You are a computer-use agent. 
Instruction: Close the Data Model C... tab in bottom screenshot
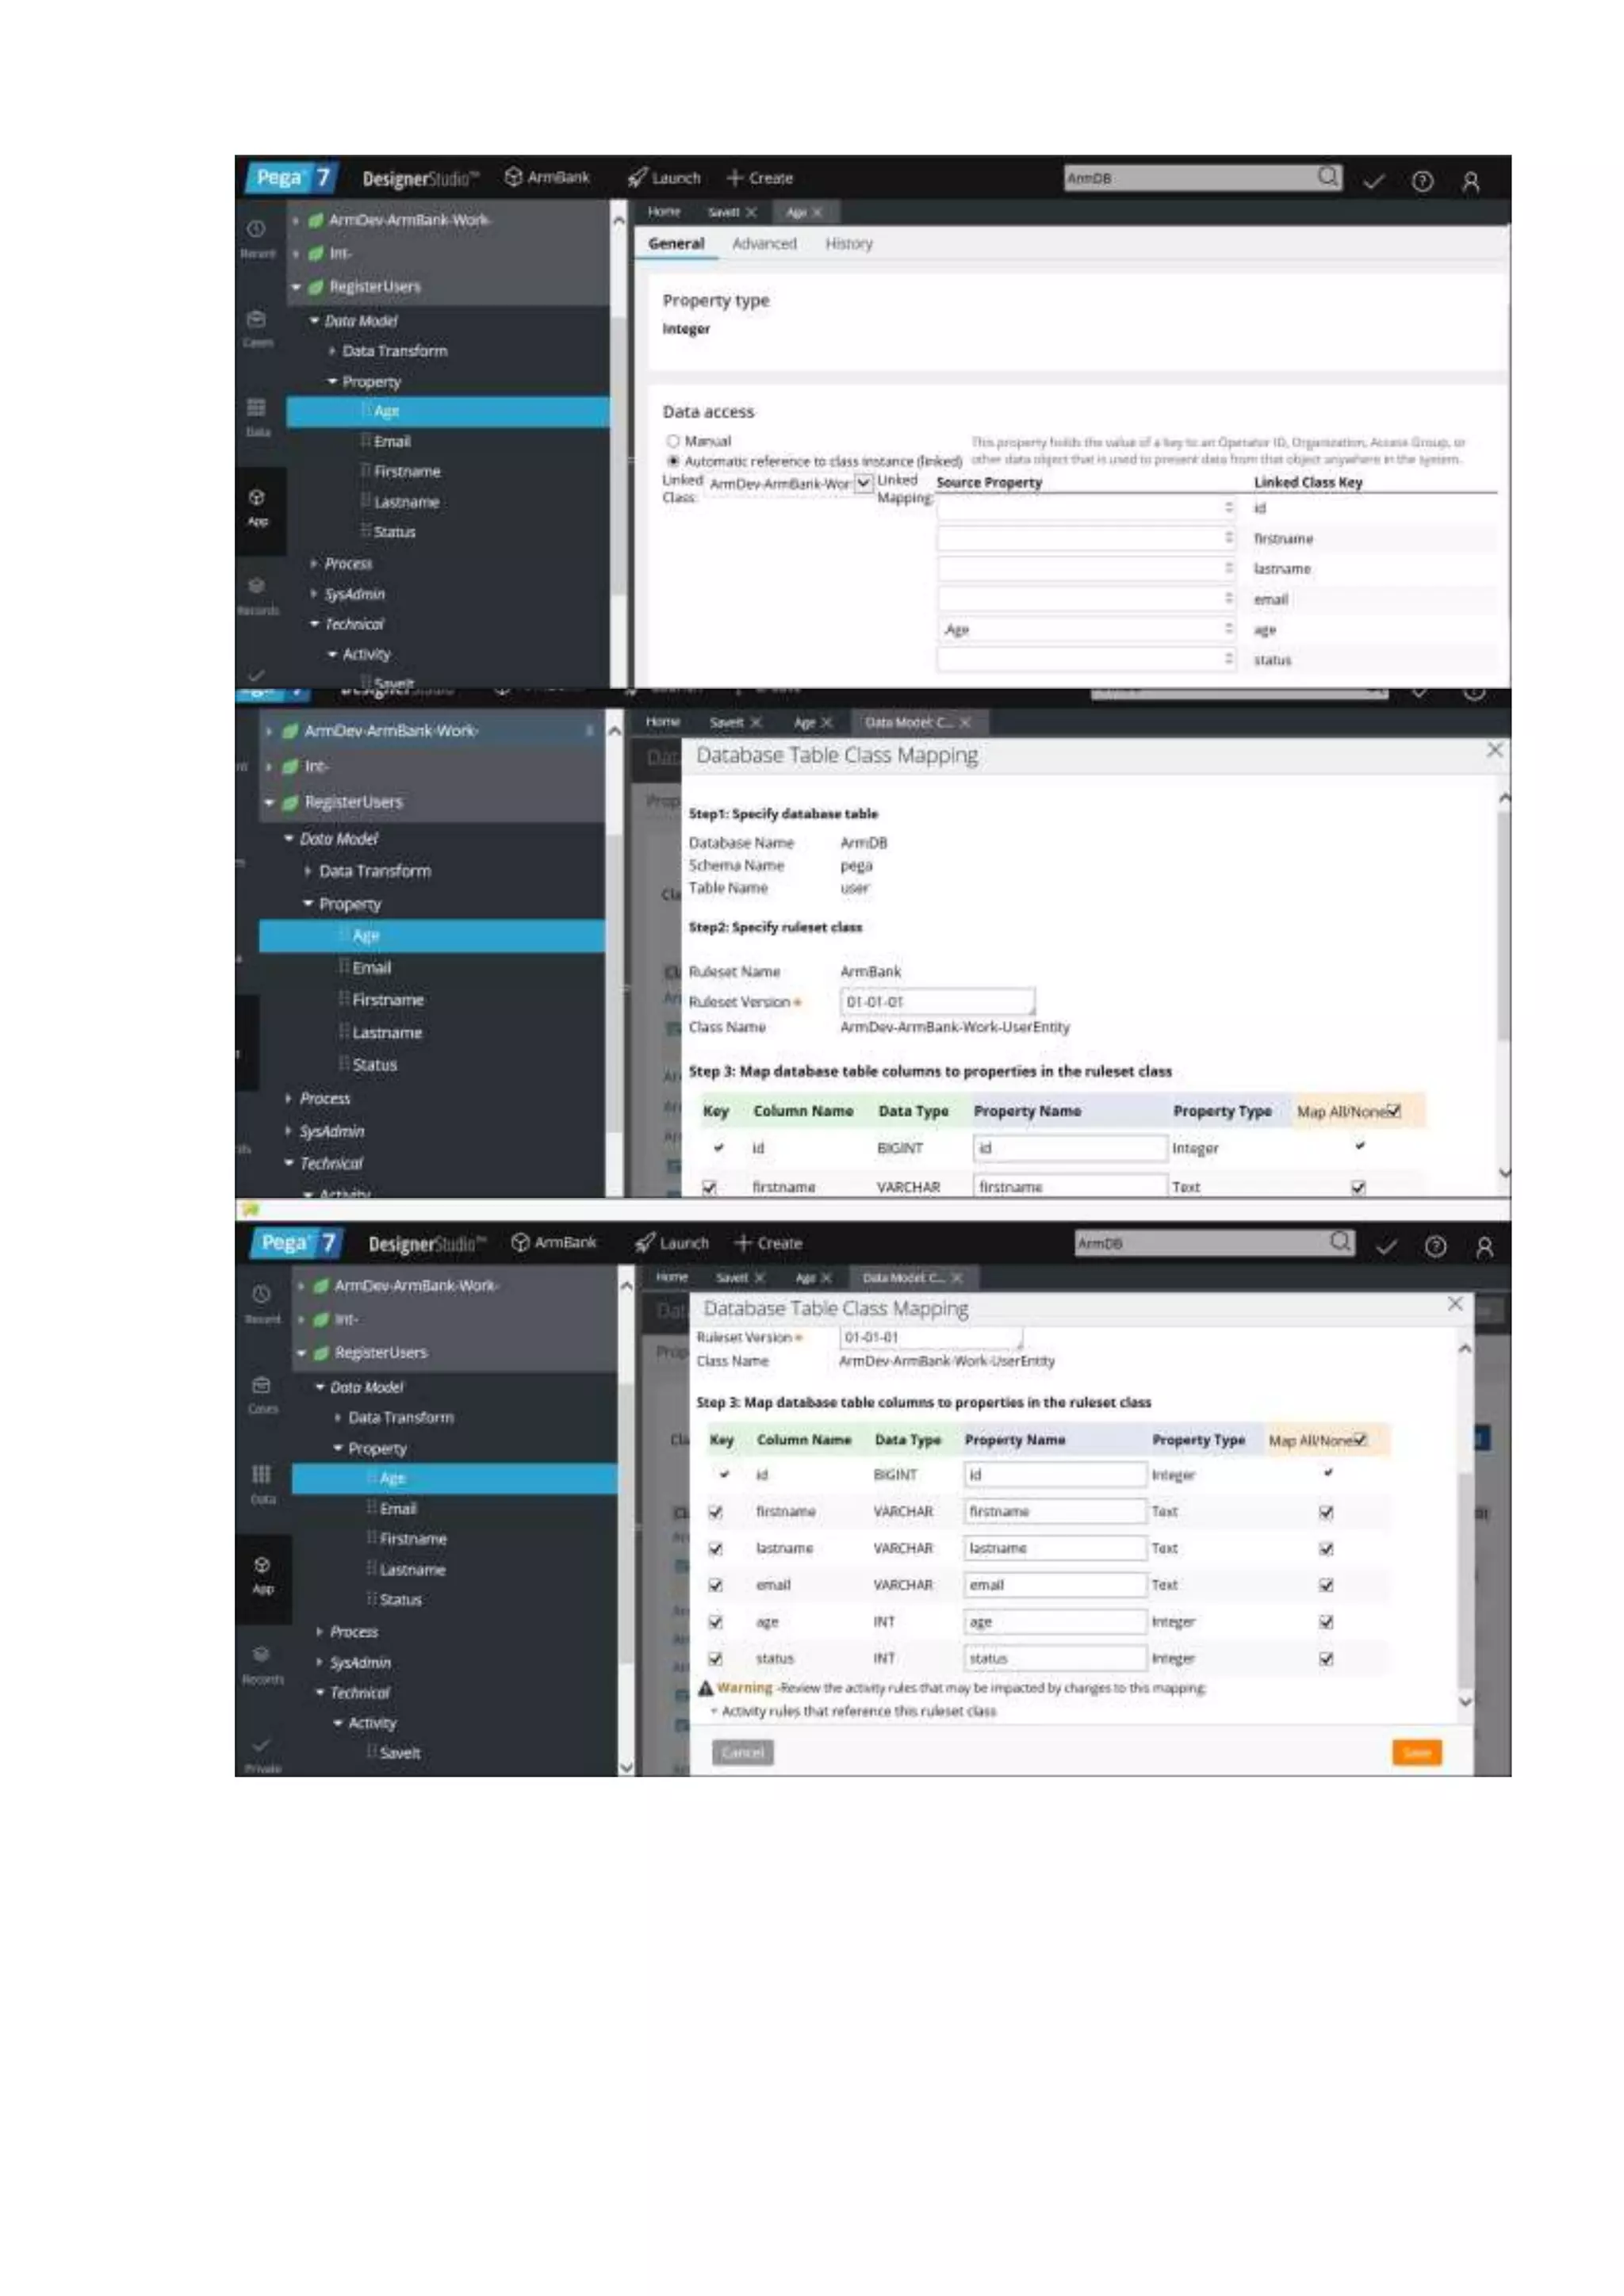[x=957, y=1278]
